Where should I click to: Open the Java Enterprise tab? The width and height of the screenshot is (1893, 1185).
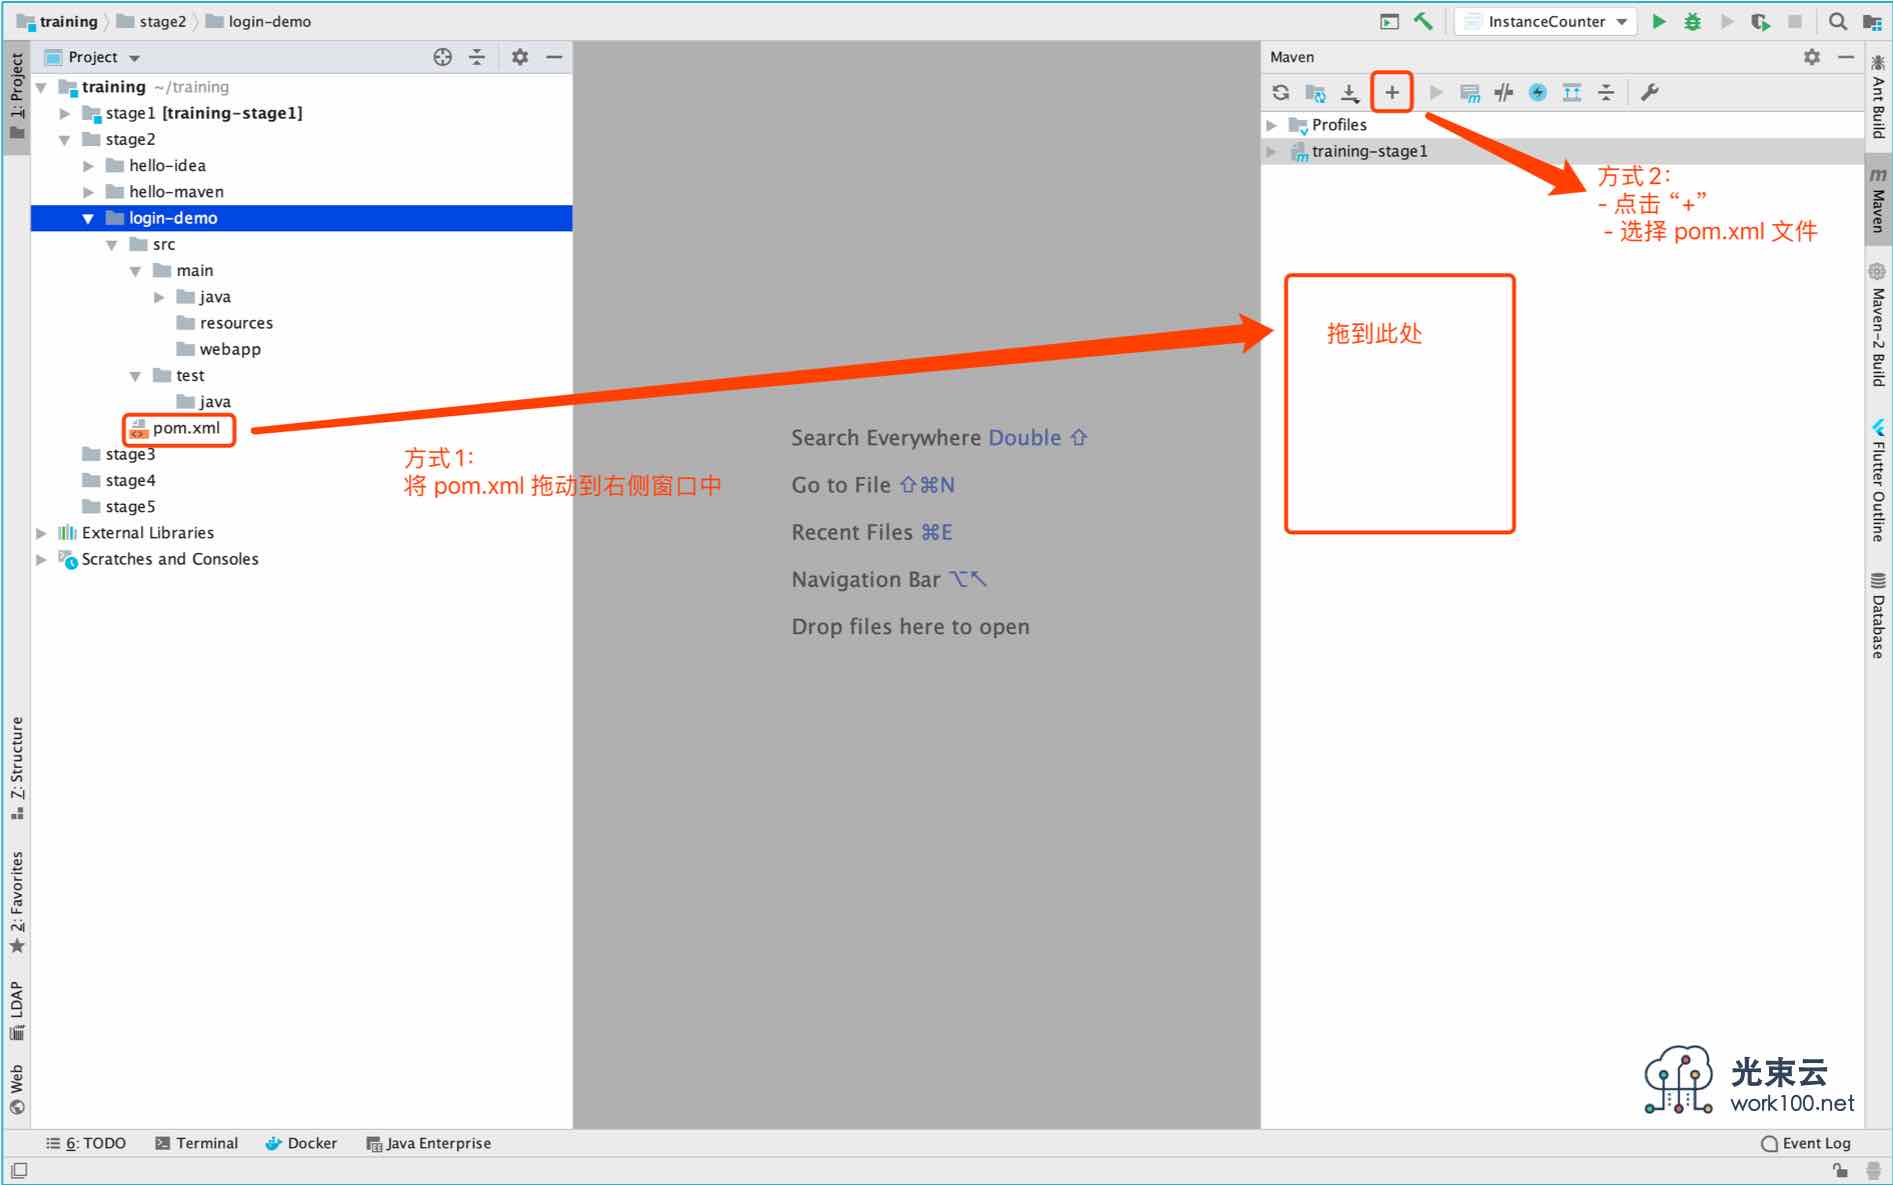(429, 1143)
